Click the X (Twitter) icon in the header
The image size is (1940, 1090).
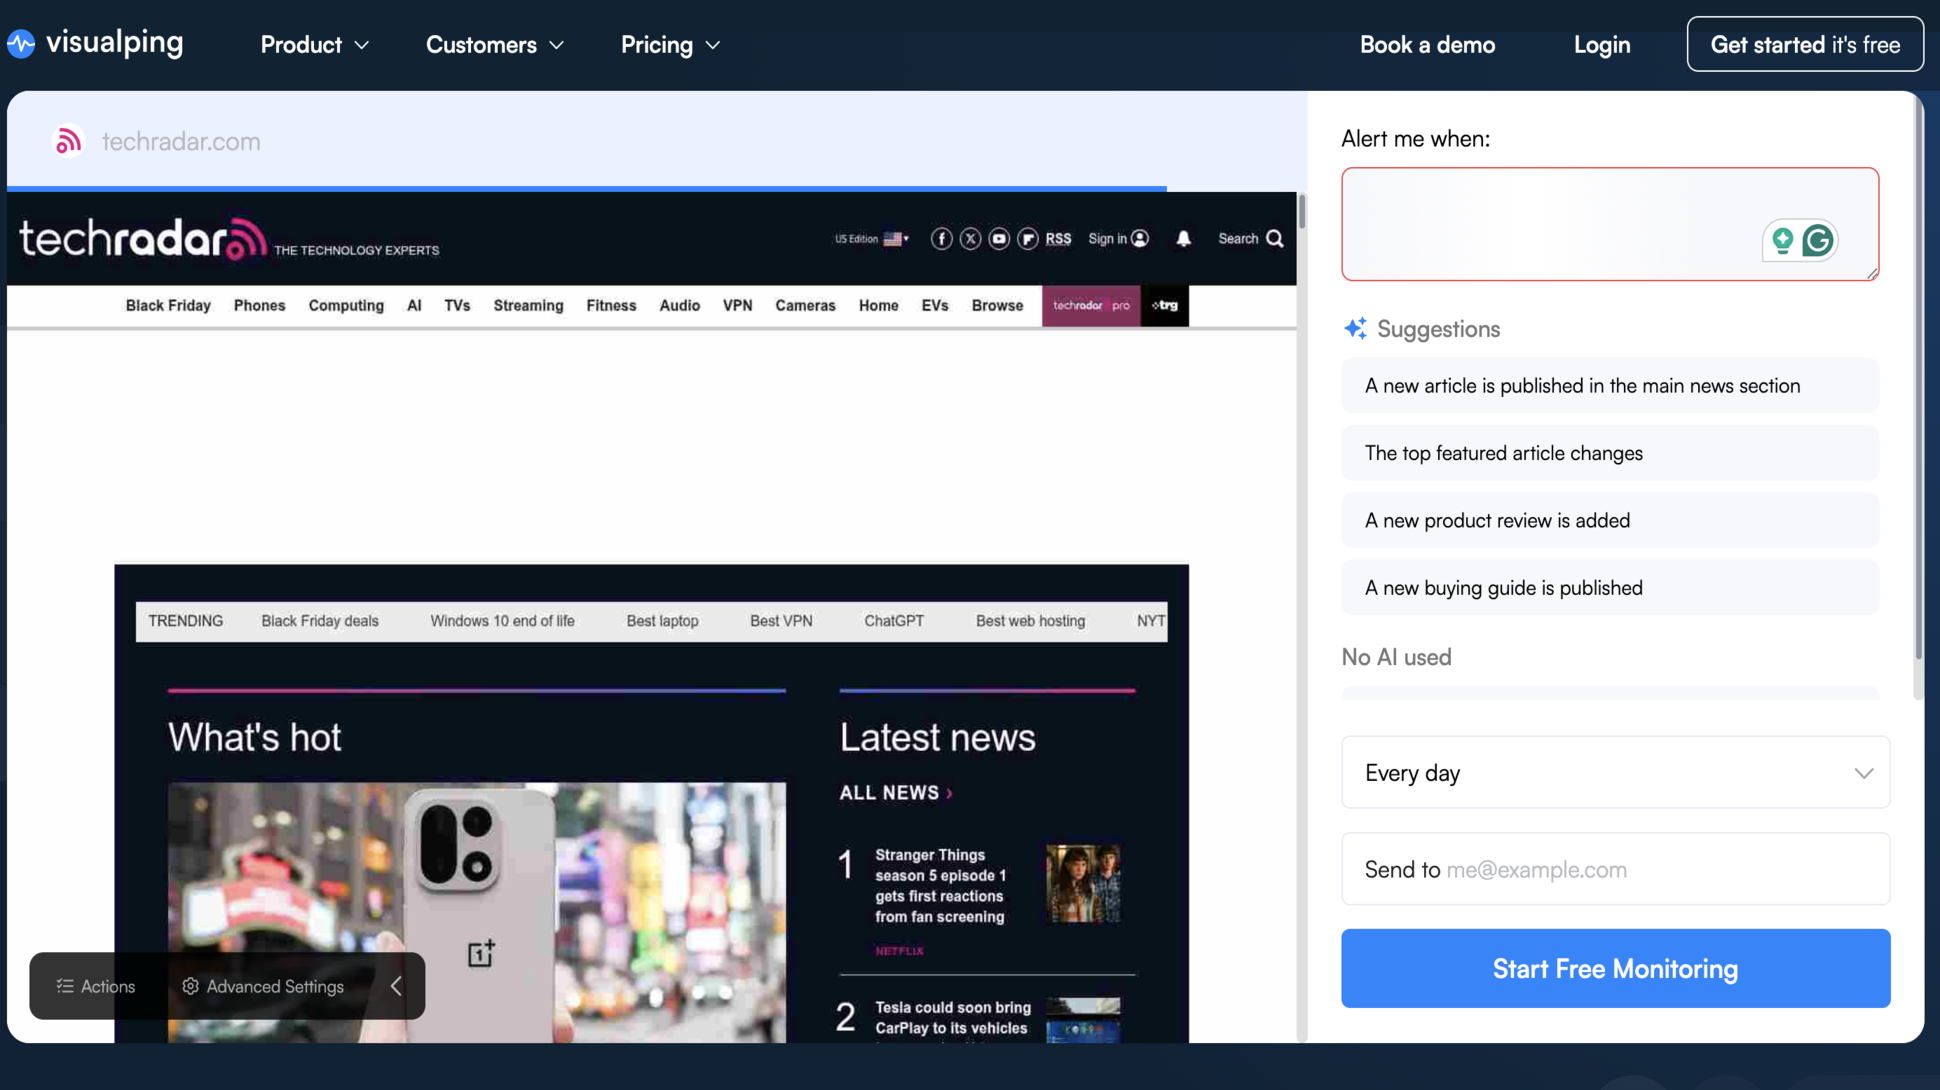pos(970,239)
